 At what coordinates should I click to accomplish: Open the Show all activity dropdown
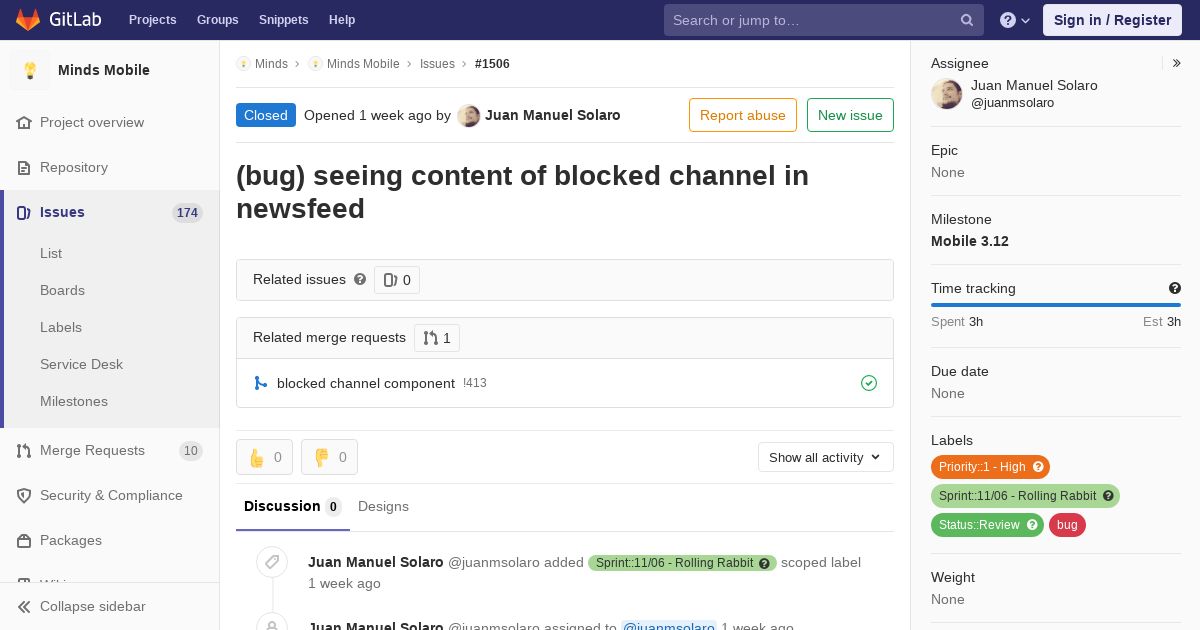[x=826, y=457]
